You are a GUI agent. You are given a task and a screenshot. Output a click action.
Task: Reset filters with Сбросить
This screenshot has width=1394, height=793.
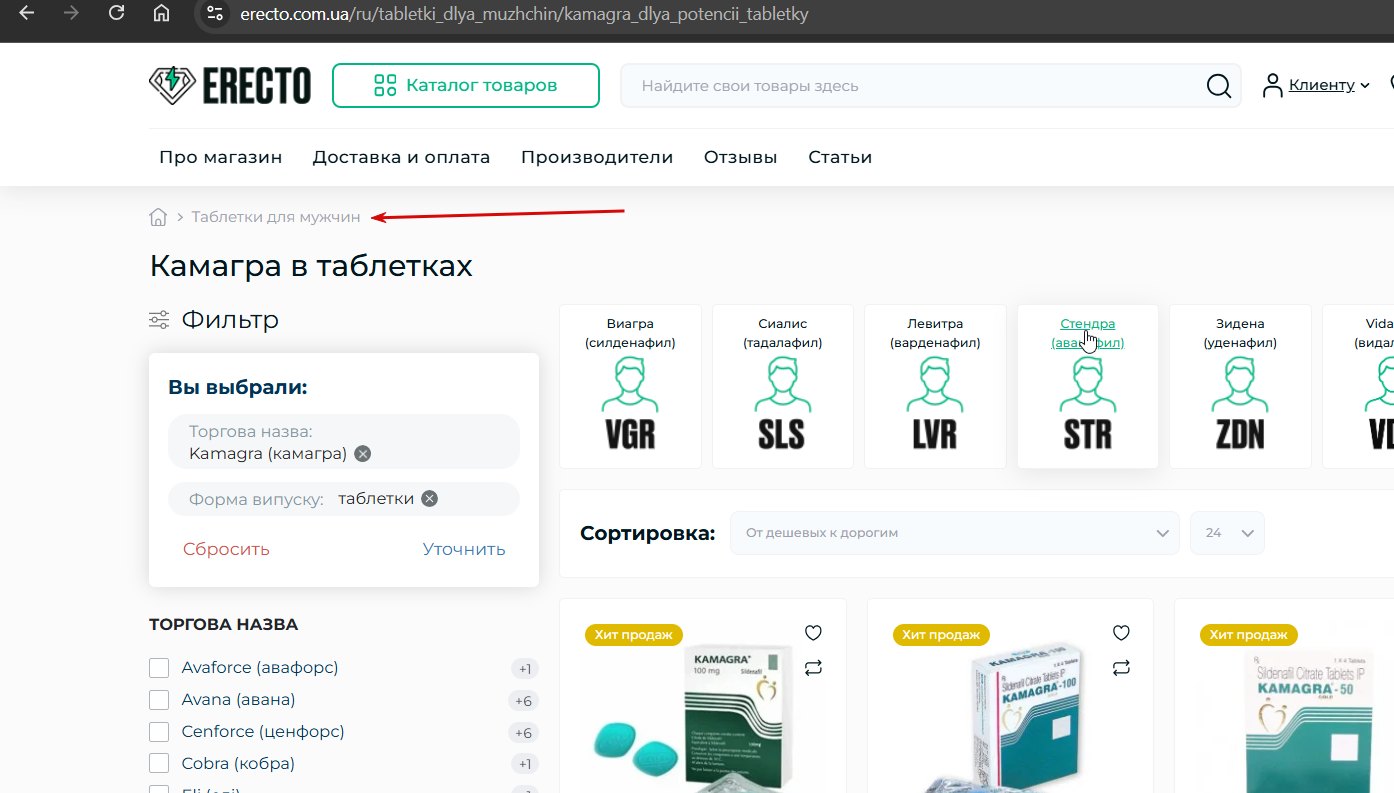pos(226,549)
